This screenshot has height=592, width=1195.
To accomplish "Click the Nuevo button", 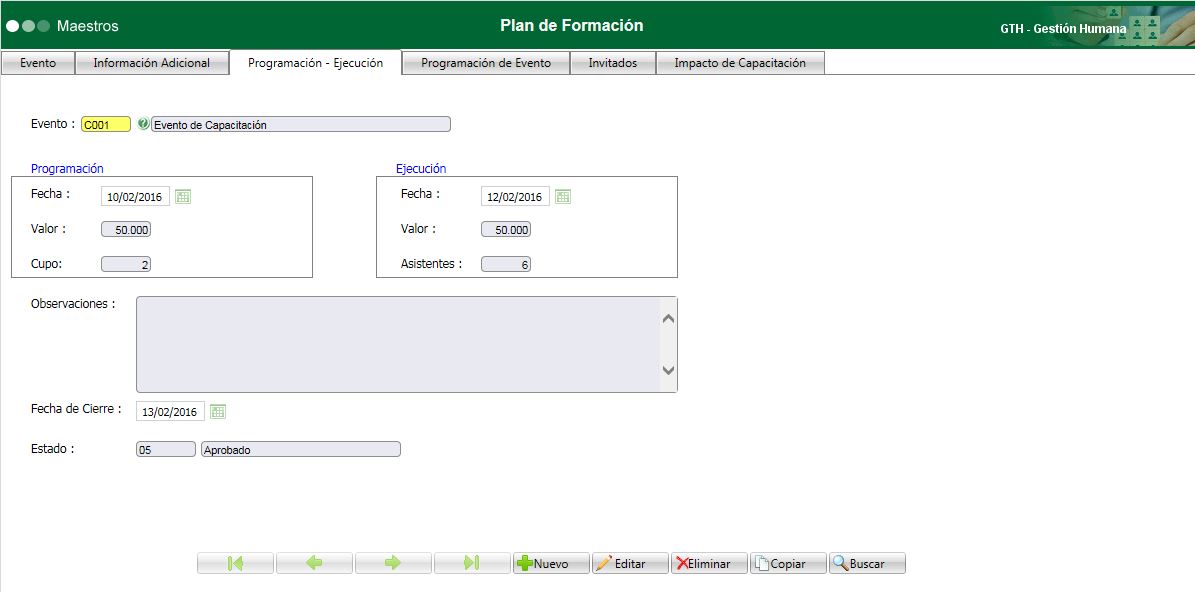I will point(551,563).
